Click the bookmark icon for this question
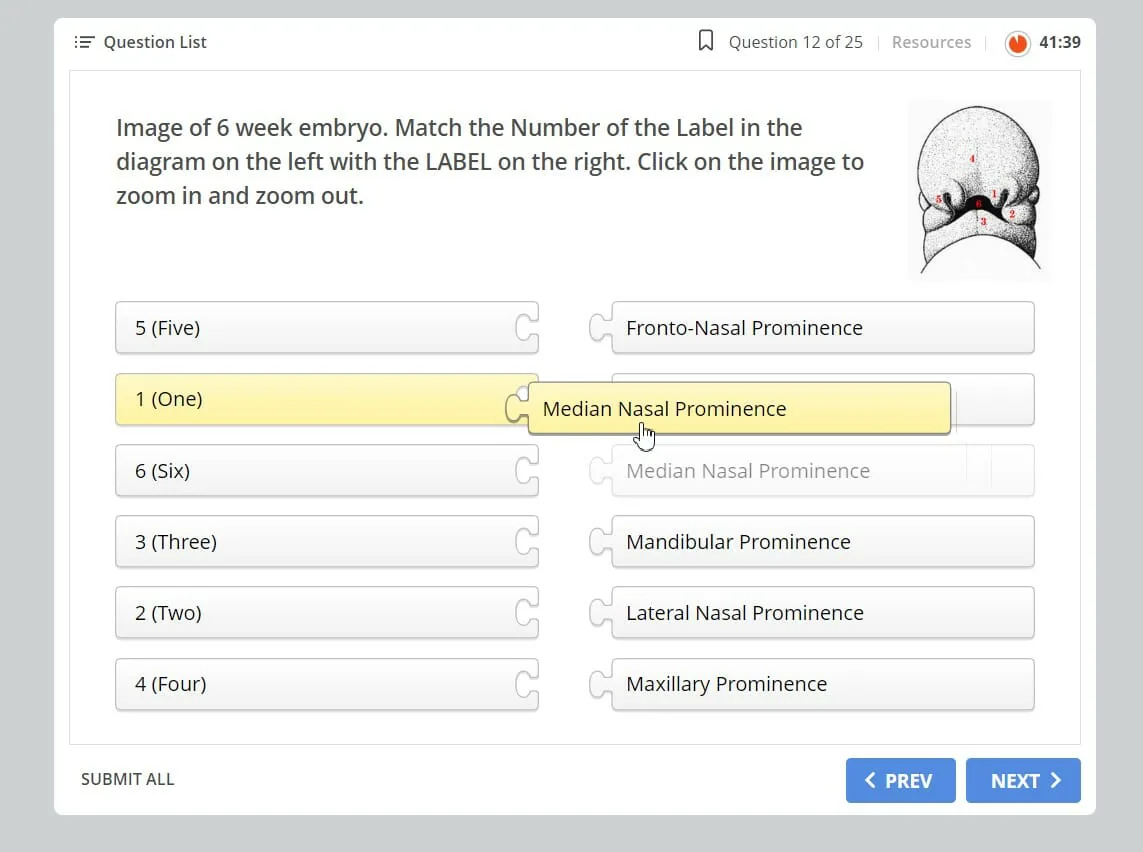This screenshot has width=1143, height=852. coord(706,41)
